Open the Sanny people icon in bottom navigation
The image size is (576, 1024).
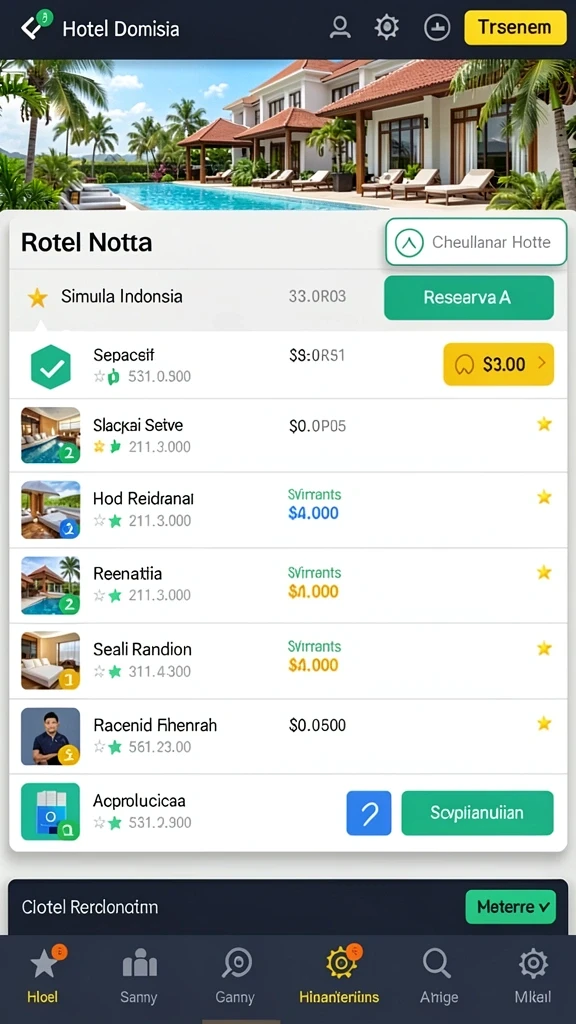pos(139,964)
